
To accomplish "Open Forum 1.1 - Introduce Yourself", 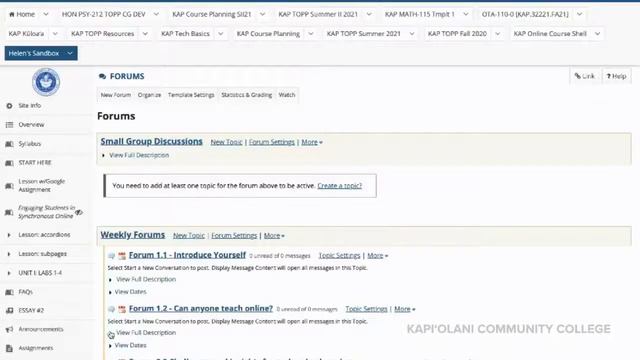I will click(x=187, y=255).
